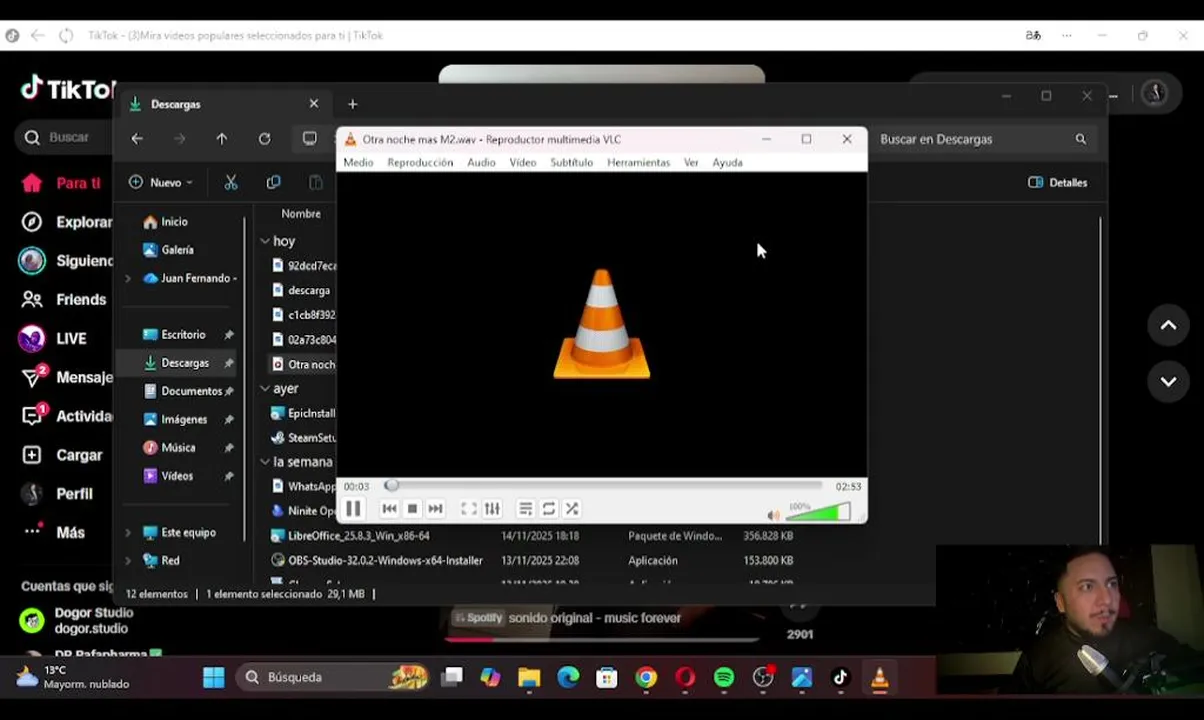Open Documentos in sidebar
The width and height of the screenshot is (1204, 720).
(183, 391)
